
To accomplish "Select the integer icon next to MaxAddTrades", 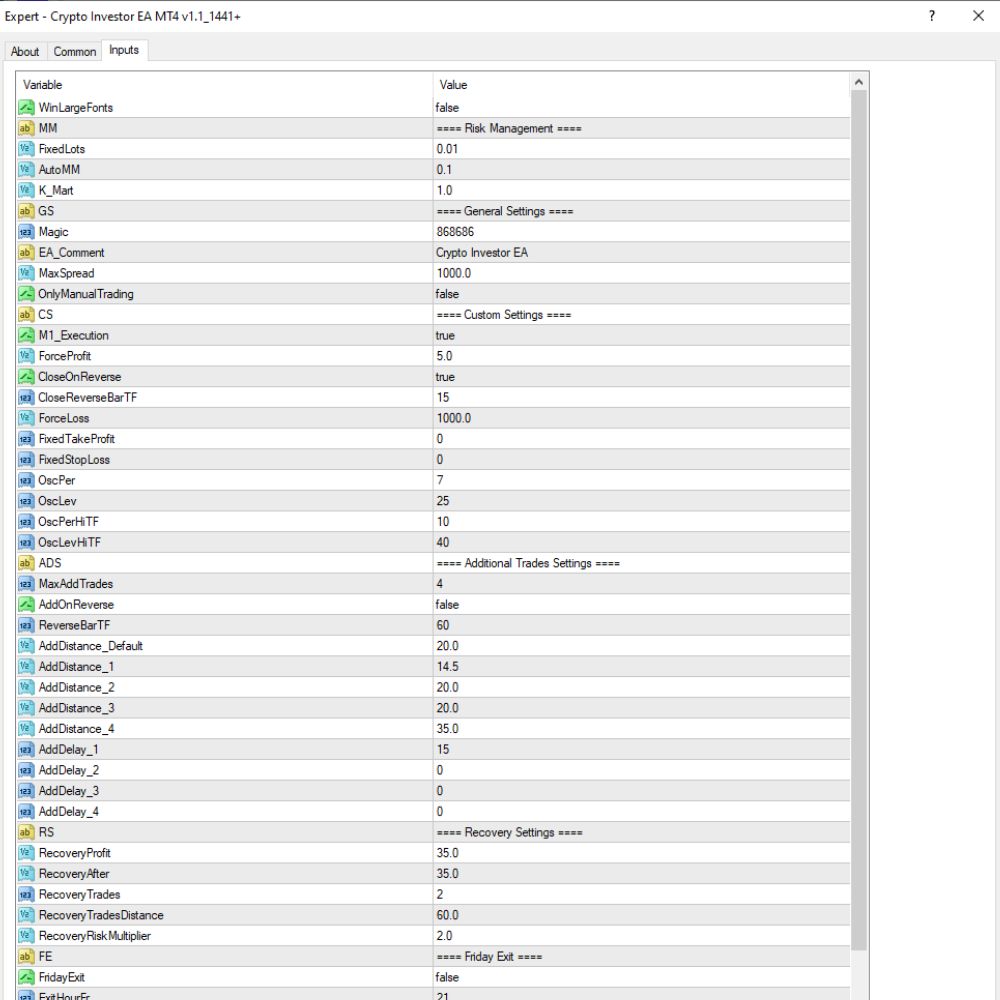I will 26,584.
